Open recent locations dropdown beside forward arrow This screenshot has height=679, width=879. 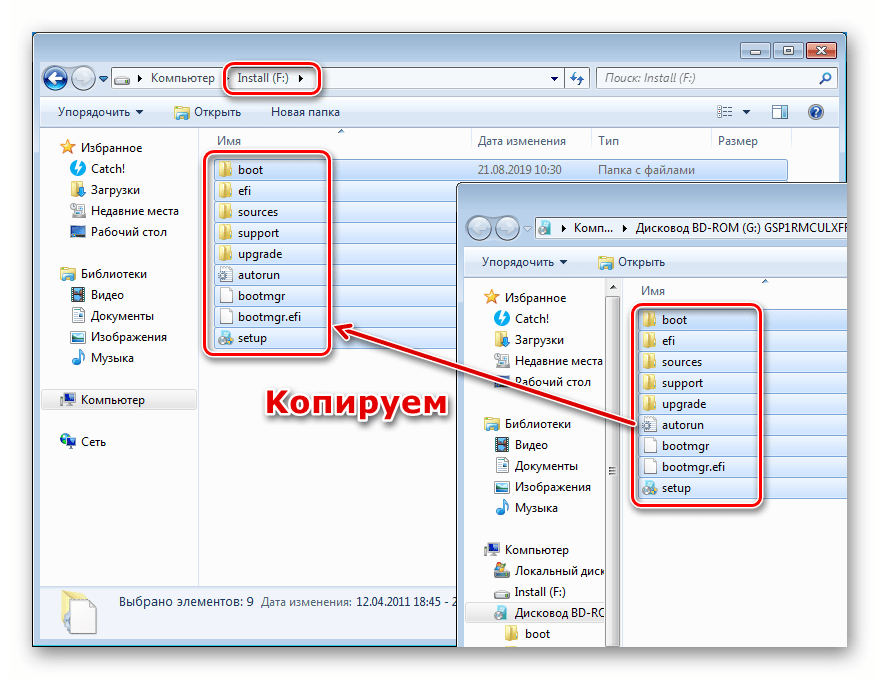(x=103, y=79)
